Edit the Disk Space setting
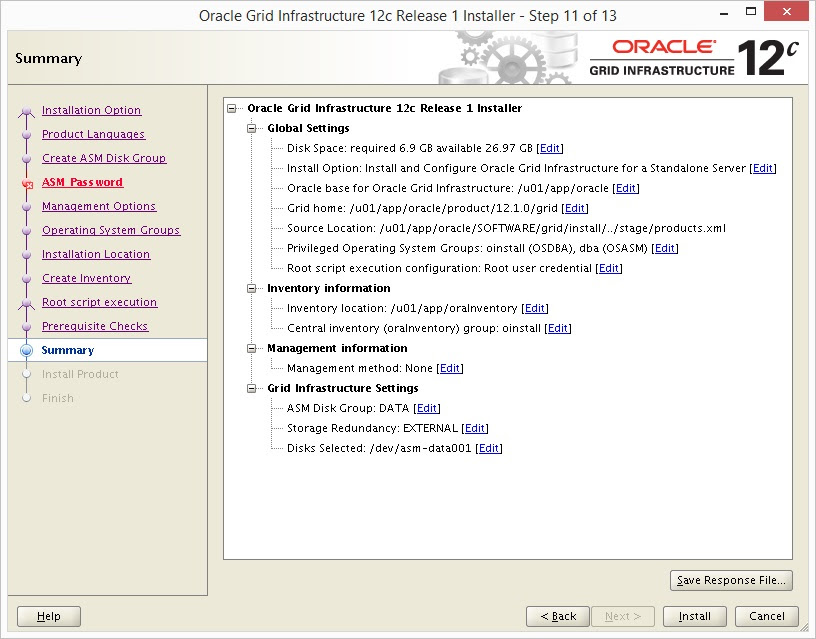This screenshot has width=816, height=639. point(550,148)
